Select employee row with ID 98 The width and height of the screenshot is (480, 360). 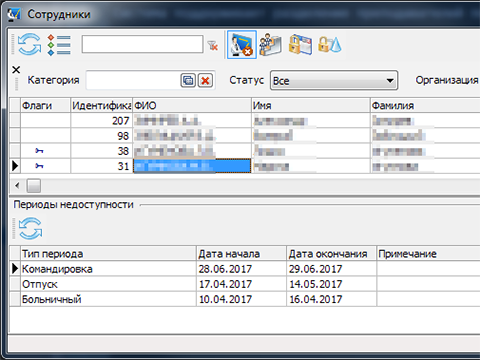(x=245, y=136)
